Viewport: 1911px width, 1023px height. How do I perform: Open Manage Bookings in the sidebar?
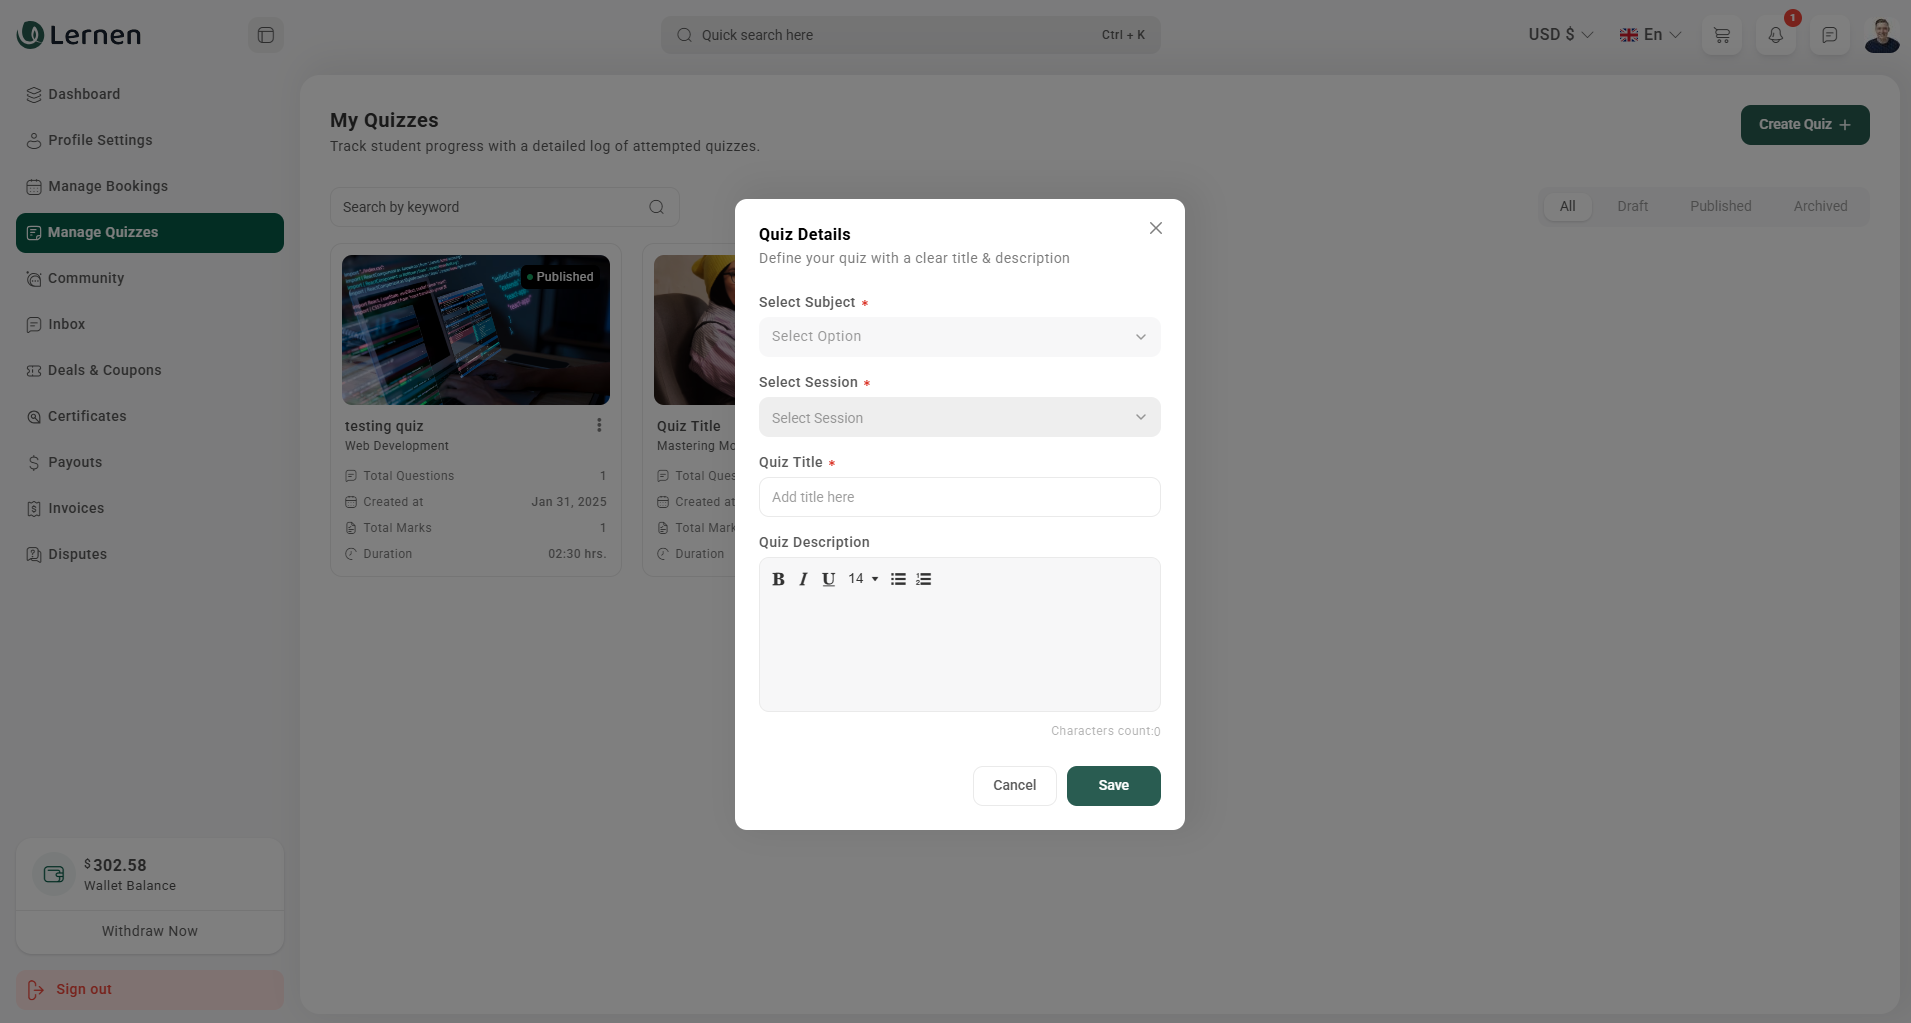point(108,186)
